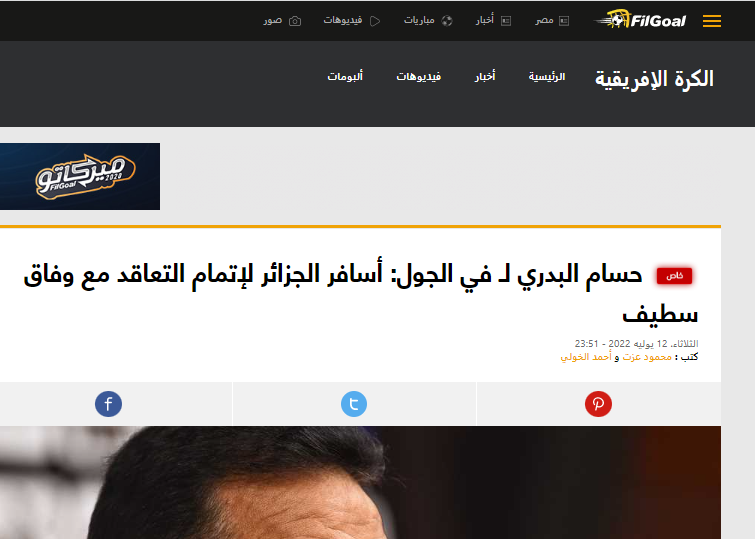Open مصر in the top navigation
Image resolution: width=755 pixels, height=539 pixels.
544,20
